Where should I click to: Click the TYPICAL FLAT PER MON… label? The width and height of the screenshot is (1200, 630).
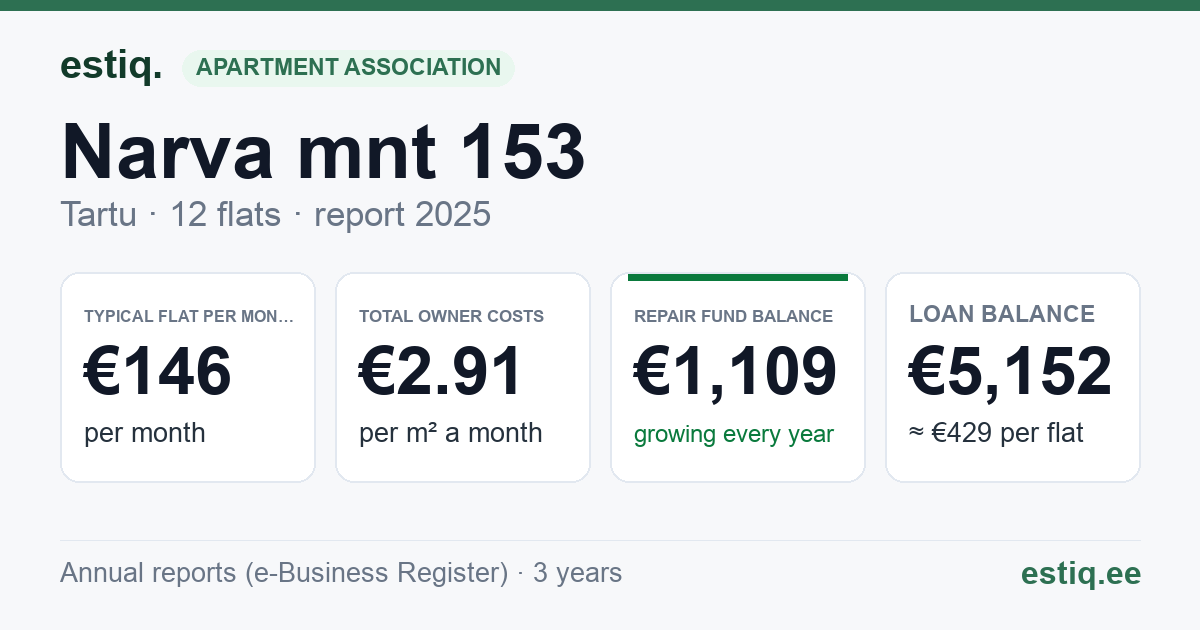pos(189,316)
